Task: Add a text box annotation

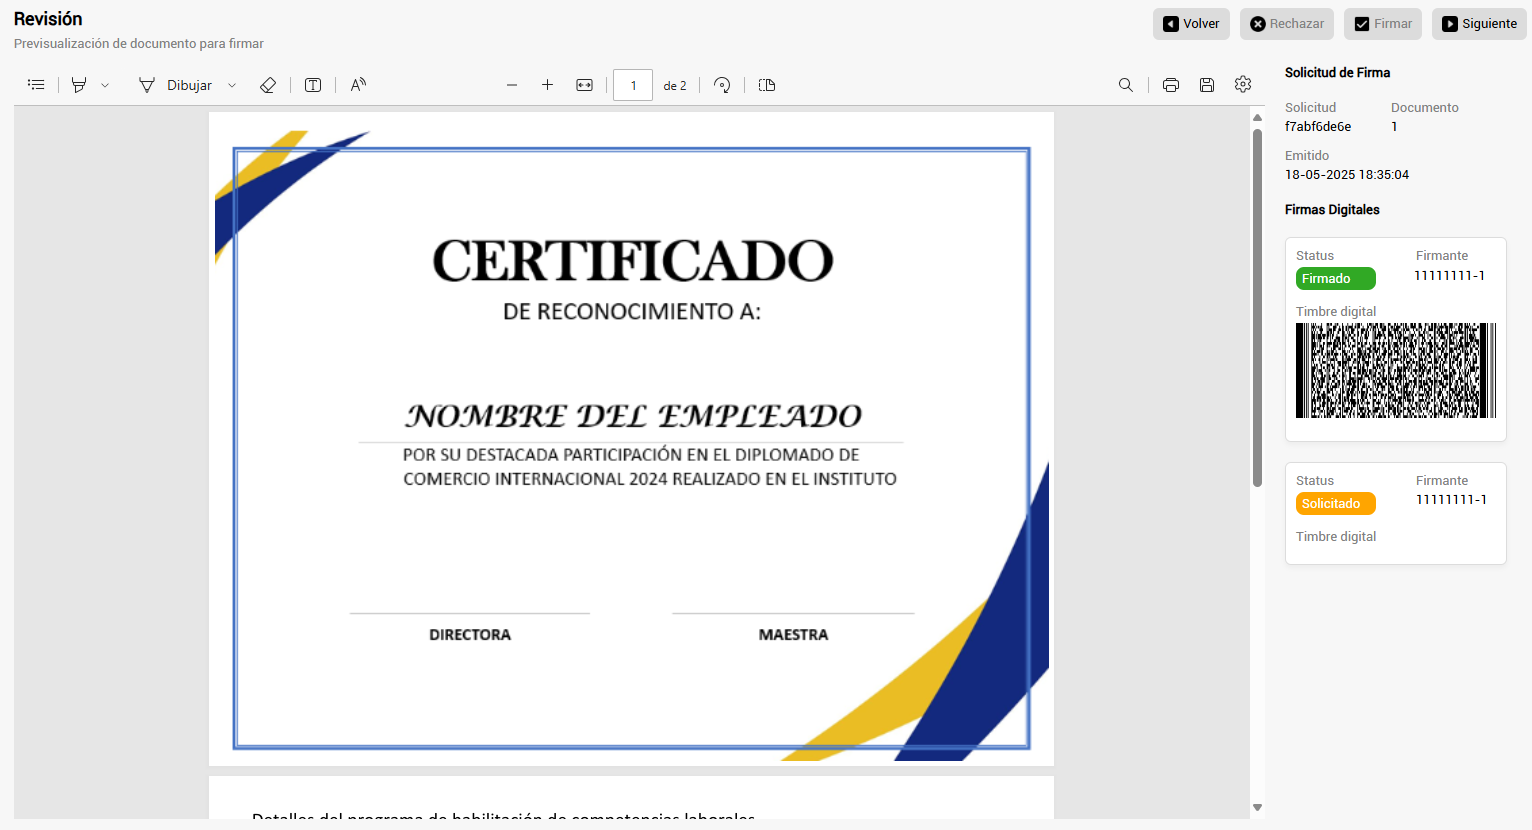Action: point(313,85)
